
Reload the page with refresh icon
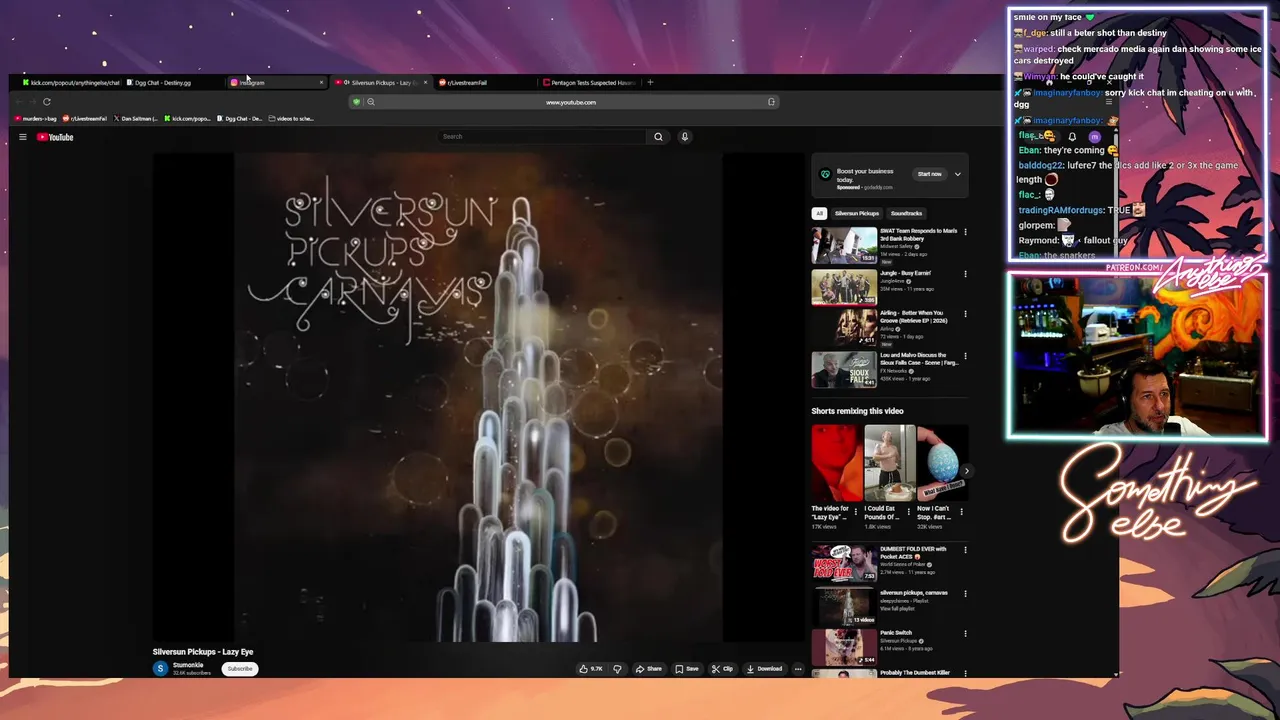pos(46,101)
